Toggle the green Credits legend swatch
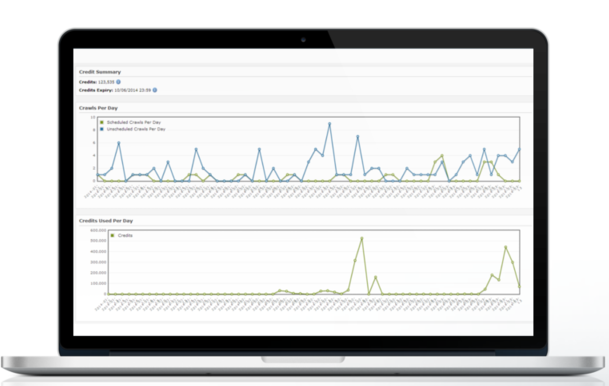The height and width of the screenshot is (386, 609). tap(112, 235)
